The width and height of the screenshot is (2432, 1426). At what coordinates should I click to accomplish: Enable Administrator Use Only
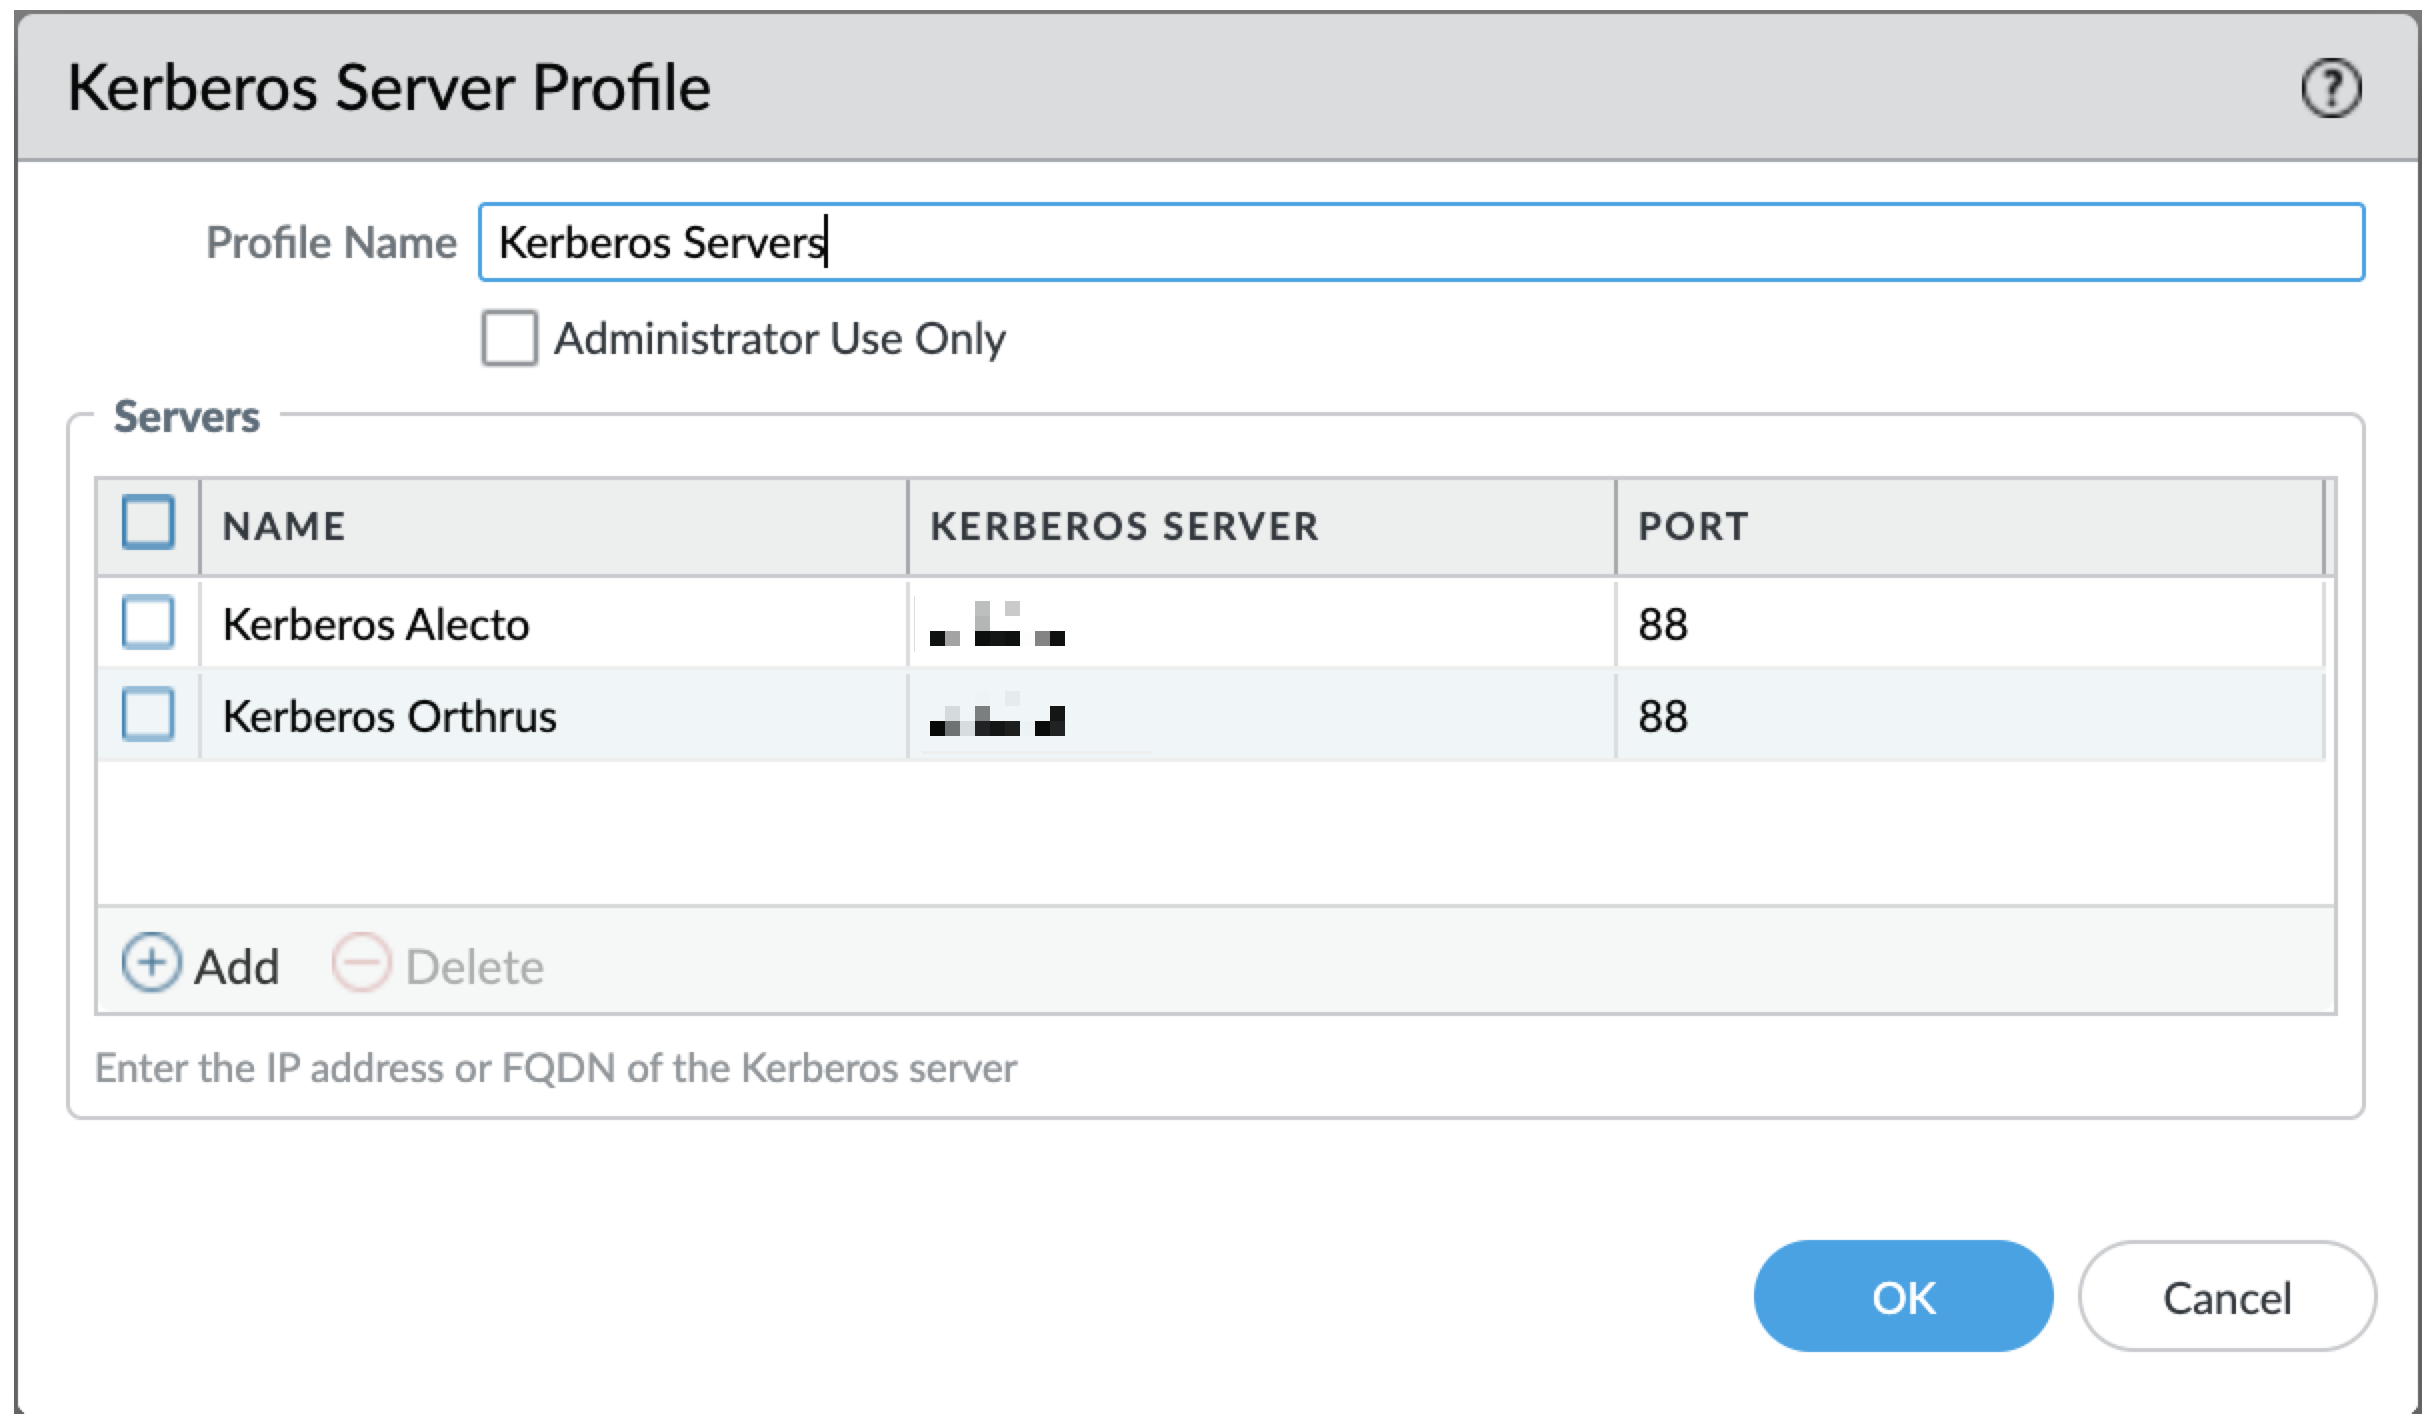click(x=508, y=340)
